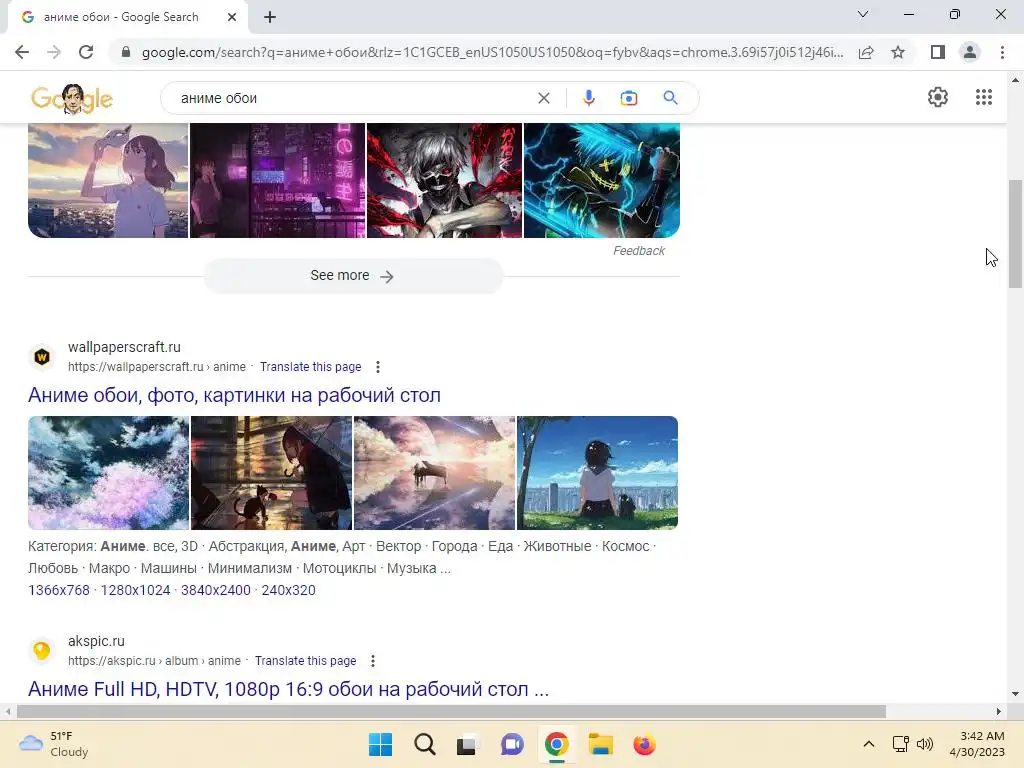Open the weather widget showing 51°F

coord(54,744)
